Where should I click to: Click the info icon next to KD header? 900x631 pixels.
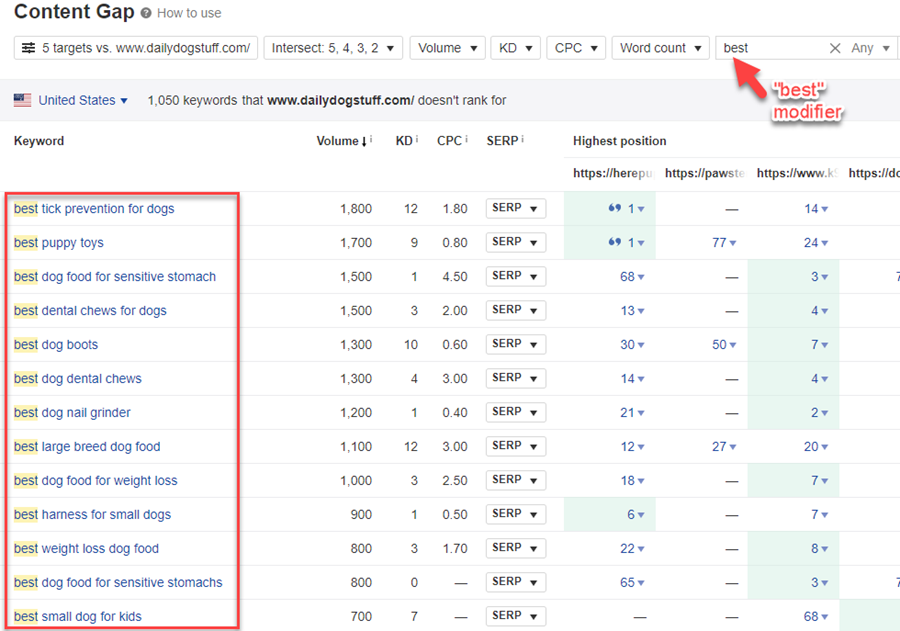(x=417, y=141)
